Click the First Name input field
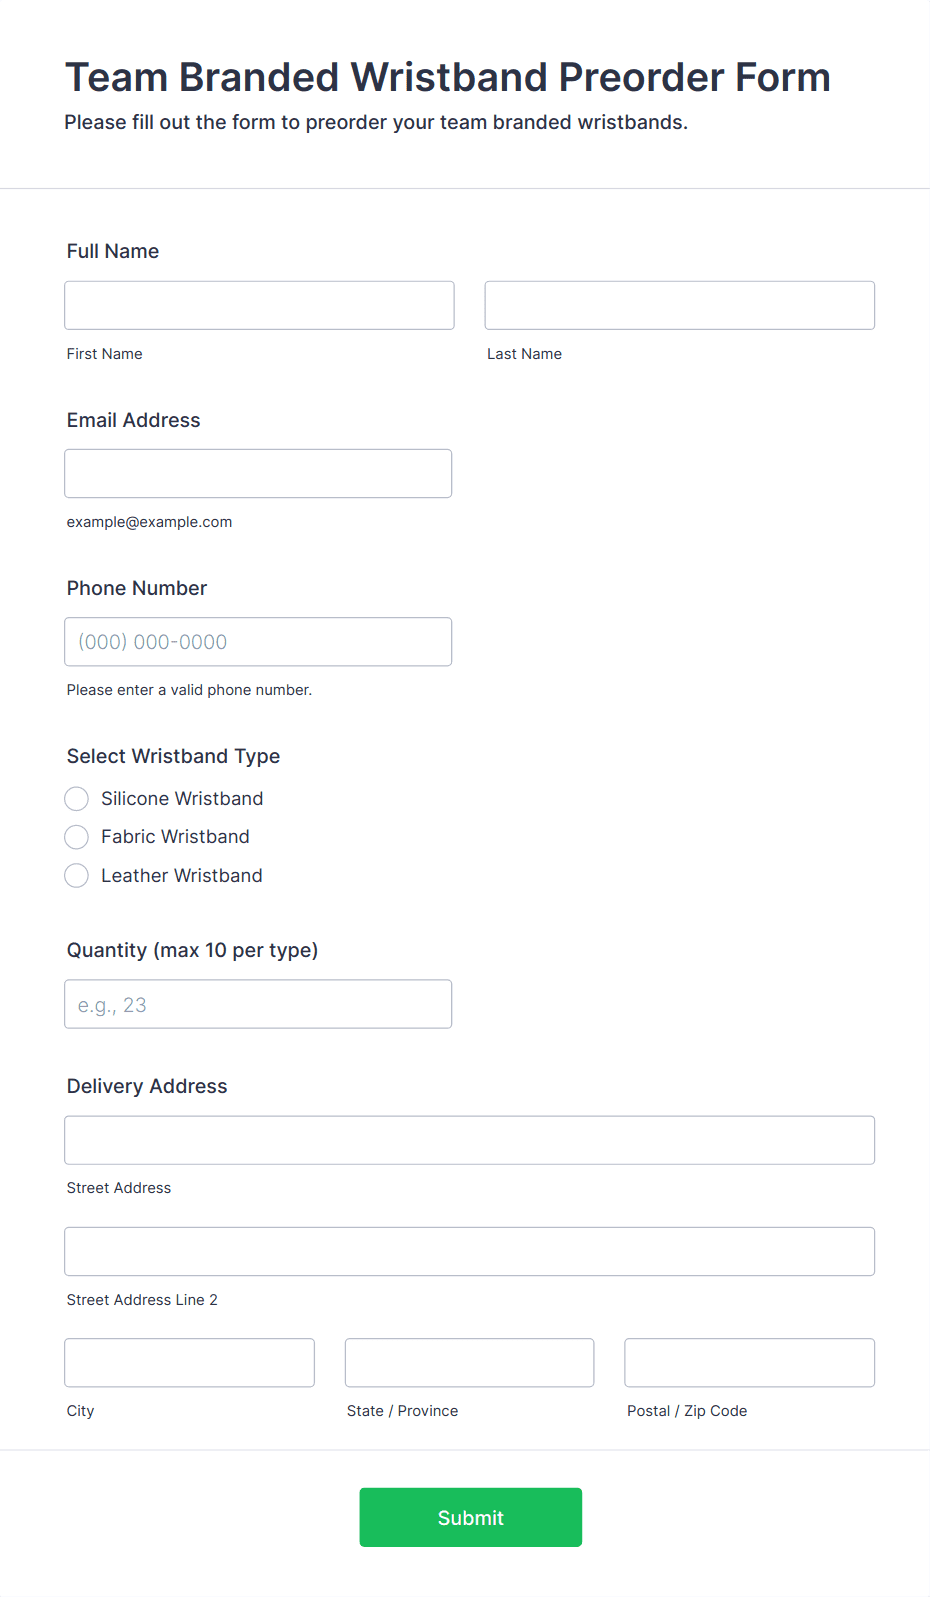Screen dimensions: 930x1597 259,305
